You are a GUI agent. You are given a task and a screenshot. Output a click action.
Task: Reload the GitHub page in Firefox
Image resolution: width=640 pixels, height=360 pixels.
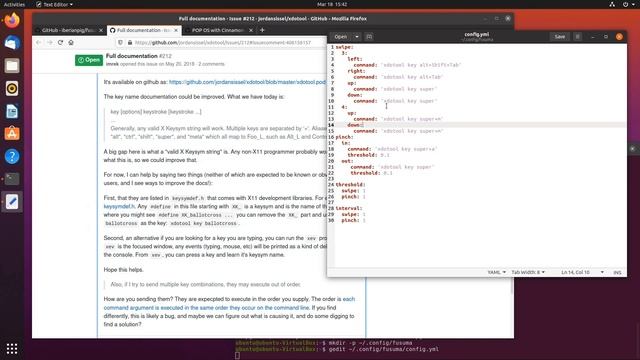pyautogui.click(x=60, y=42)
